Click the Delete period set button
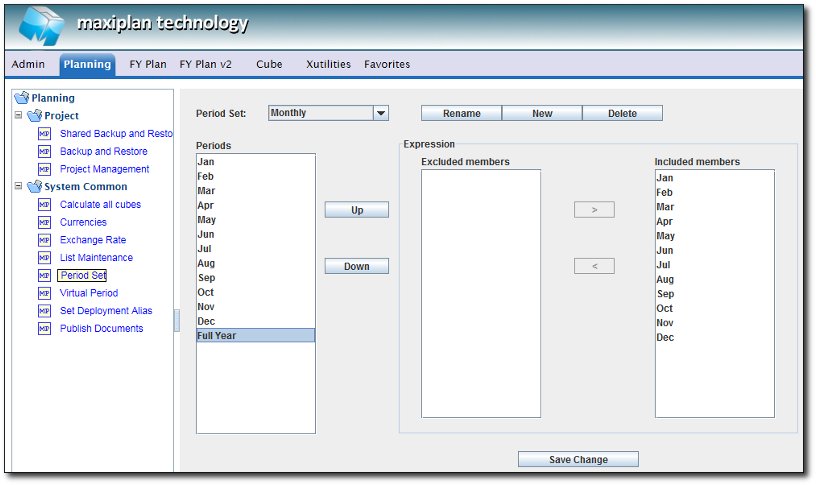The height and width of the screenshot is (485, 816). coord(622,114)
